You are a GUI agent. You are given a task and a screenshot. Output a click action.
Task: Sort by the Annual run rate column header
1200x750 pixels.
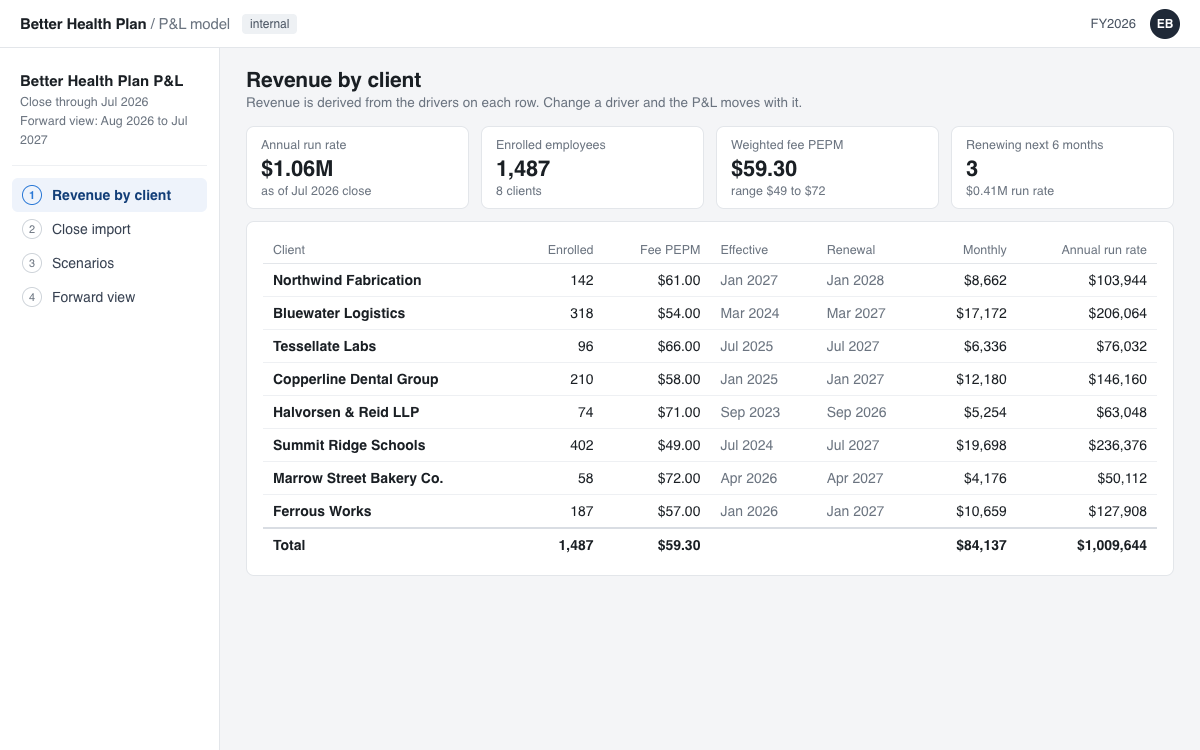1104,250
